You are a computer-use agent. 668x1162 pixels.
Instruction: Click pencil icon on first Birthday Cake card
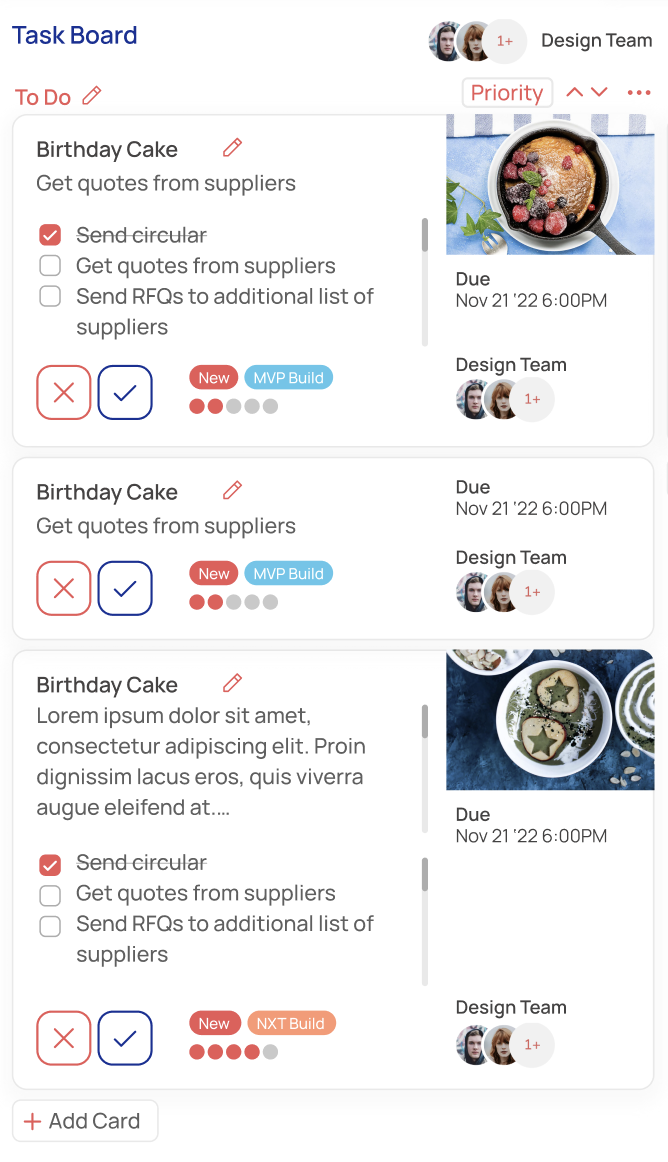coord(232,148)
